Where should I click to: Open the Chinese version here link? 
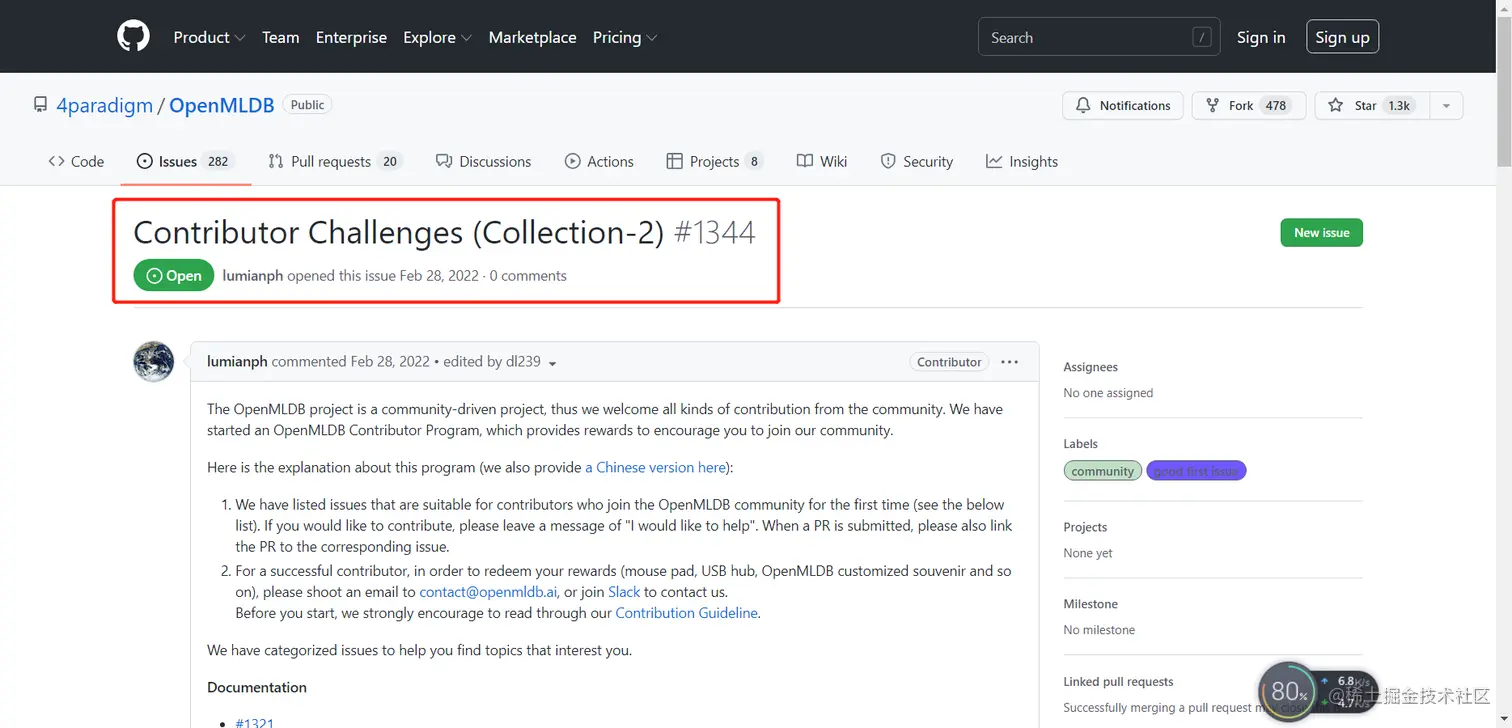click(655, 467)
